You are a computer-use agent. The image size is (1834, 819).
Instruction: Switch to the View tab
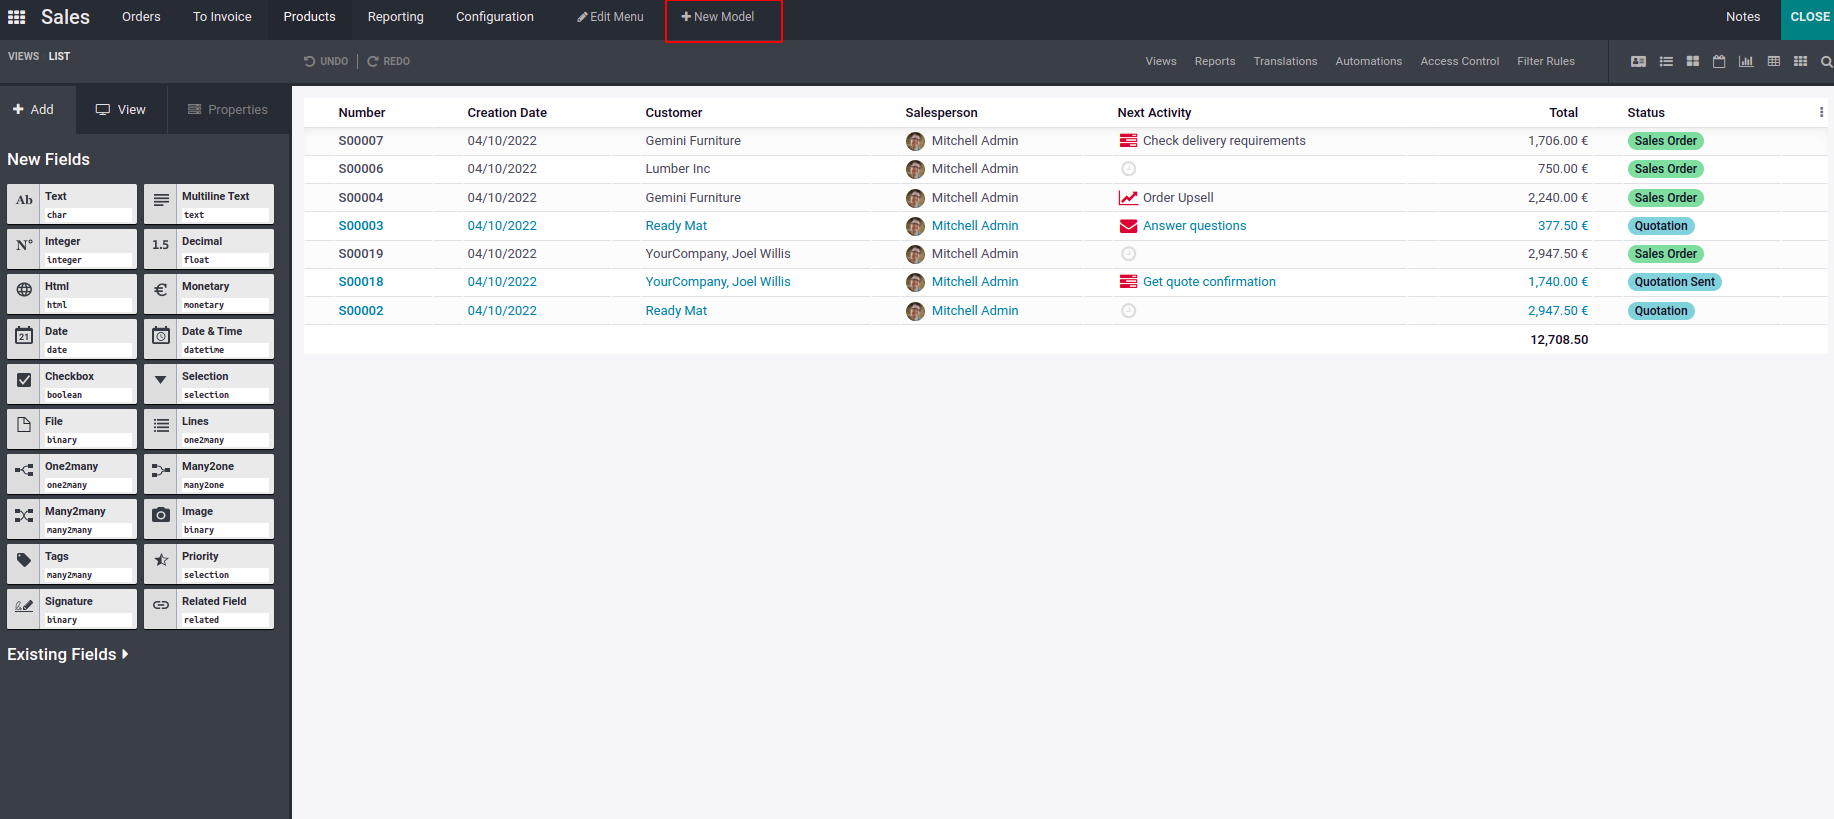coord(121,109)
